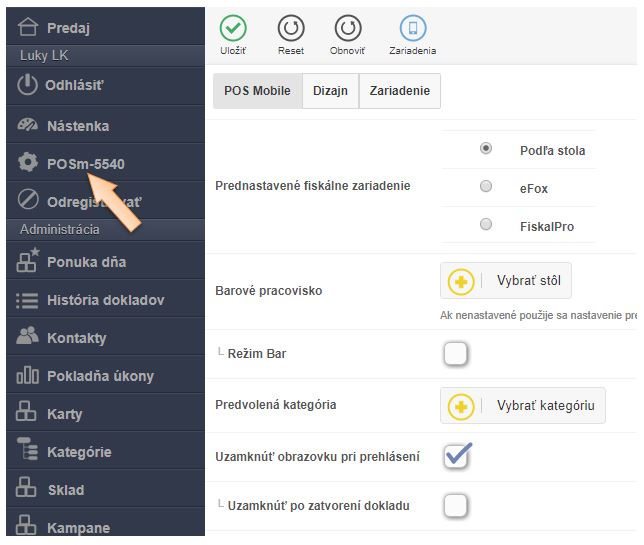Click the Vybrať kategóriu button
Image resolution: width=644 pixels, height=545 pixels.
pos(523,405)
